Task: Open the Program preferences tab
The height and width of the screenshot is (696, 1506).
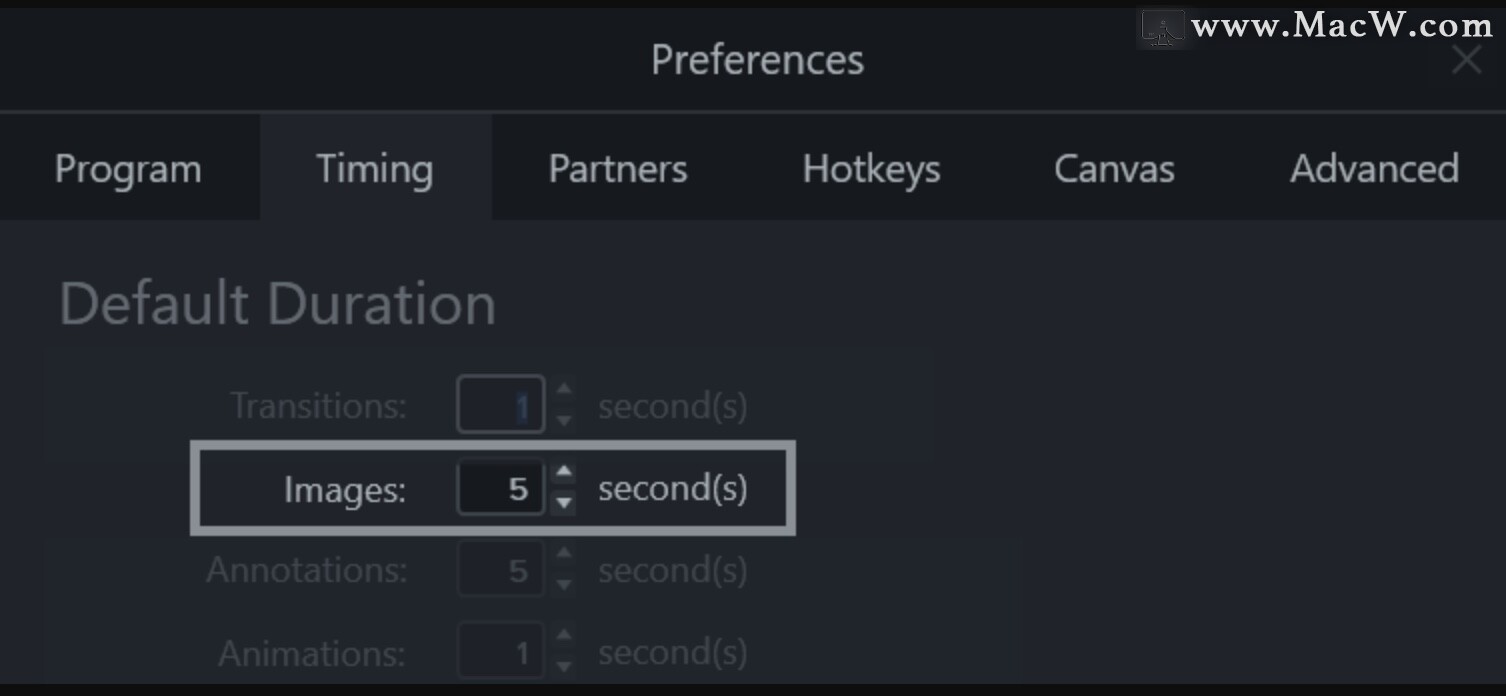Action: (128, 169)
